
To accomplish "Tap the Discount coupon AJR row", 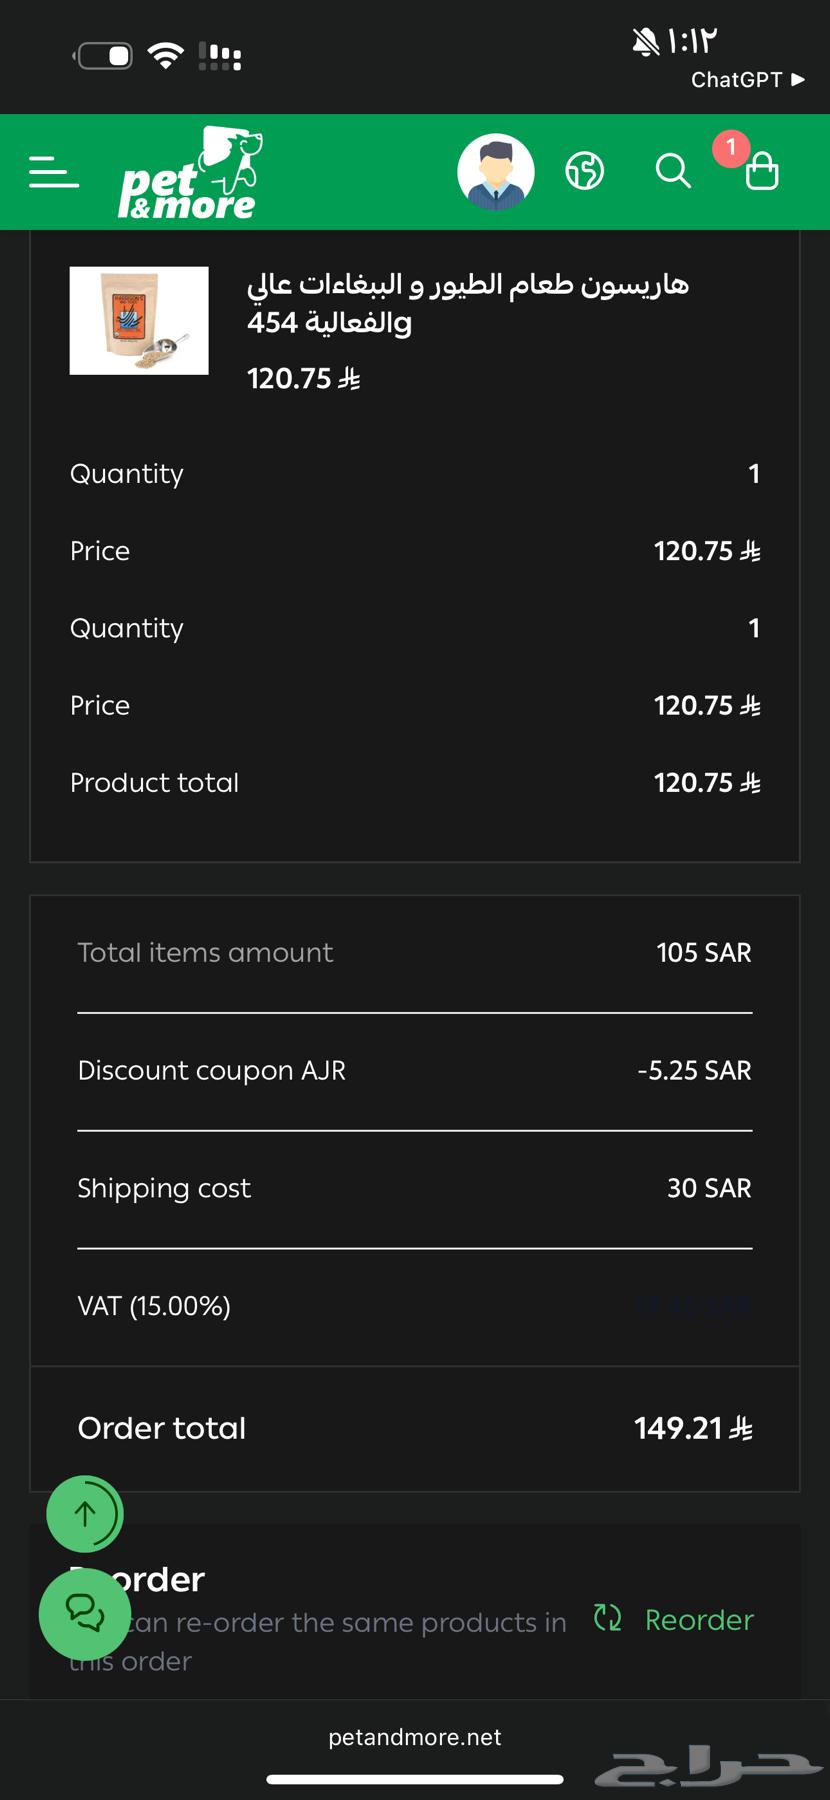I will point(415,1071).
